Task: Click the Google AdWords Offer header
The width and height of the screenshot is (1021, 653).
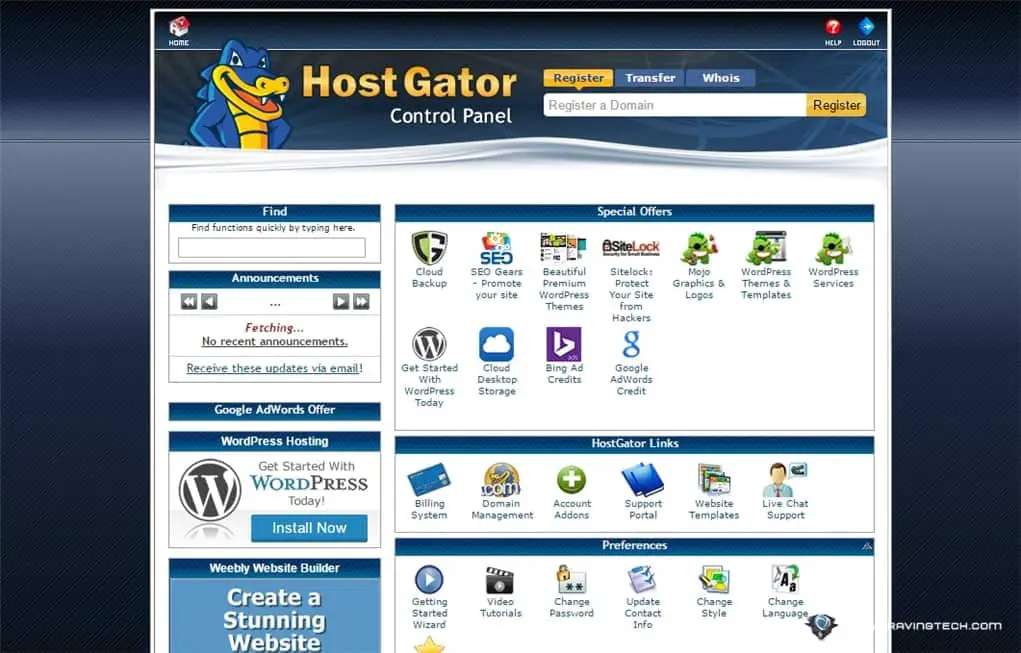Action: click(274, 410)
